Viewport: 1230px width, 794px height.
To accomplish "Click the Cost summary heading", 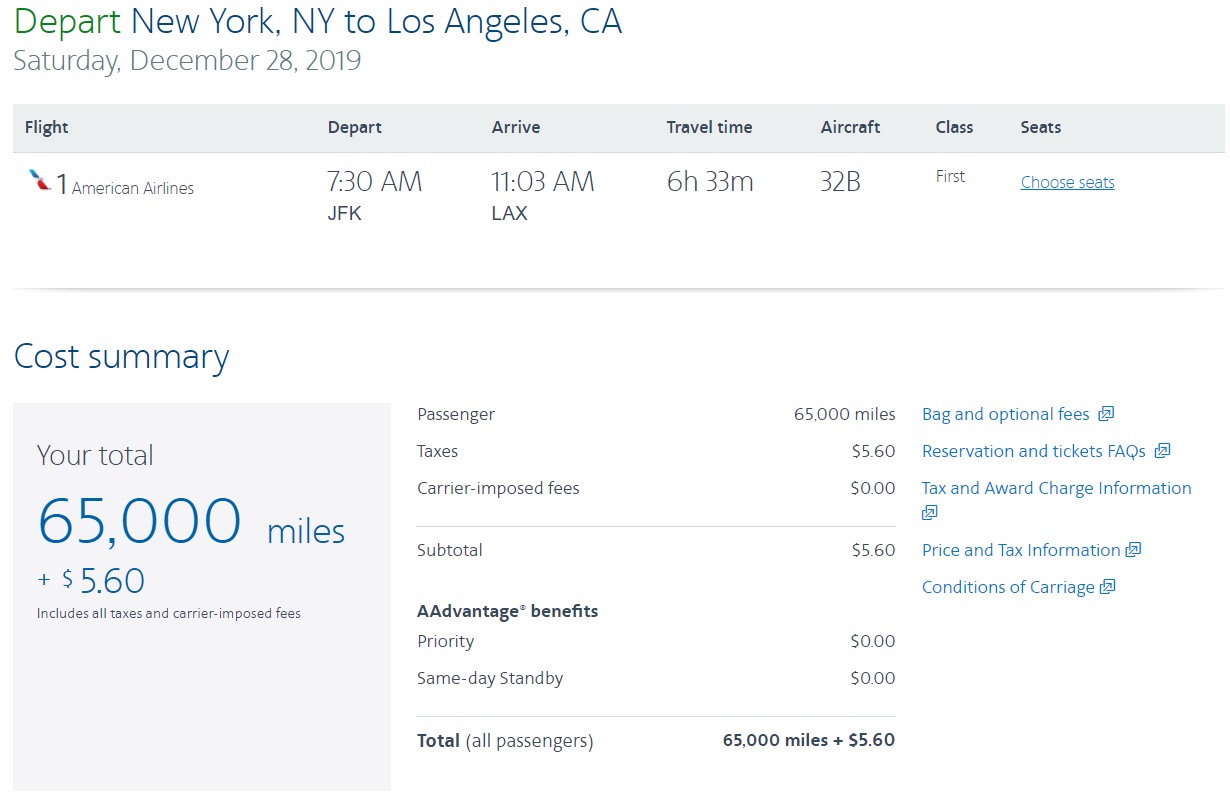I will click(121, 357).
